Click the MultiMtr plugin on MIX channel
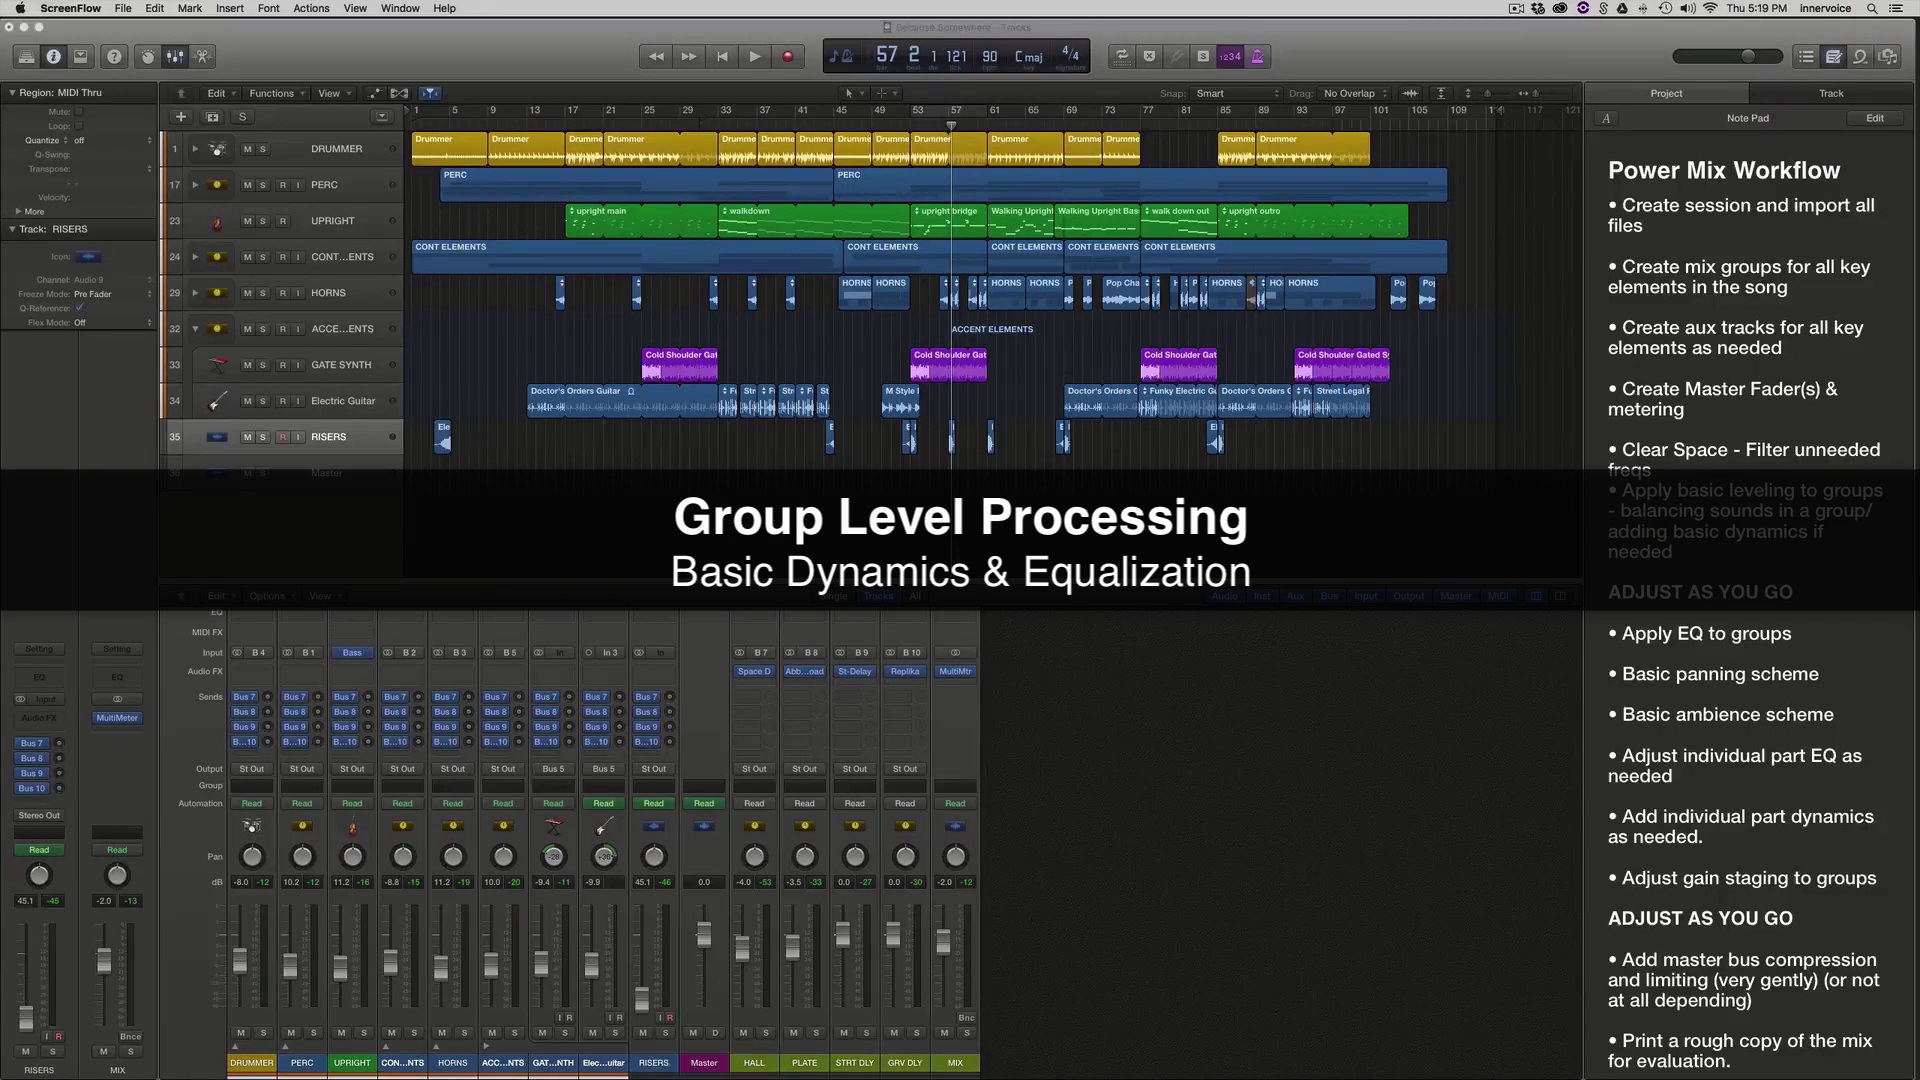Screen dimensions: 1920x1080 [x=955, y=672]
